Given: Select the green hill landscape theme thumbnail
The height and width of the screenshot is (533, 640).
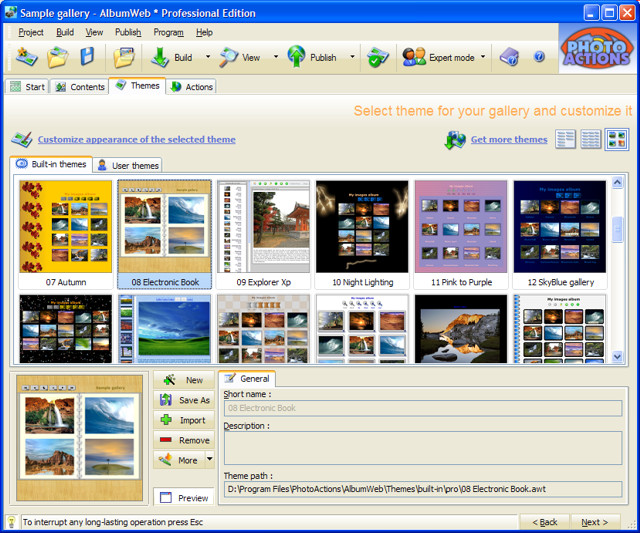Looking at the screenshot, I should coord(164,329).
